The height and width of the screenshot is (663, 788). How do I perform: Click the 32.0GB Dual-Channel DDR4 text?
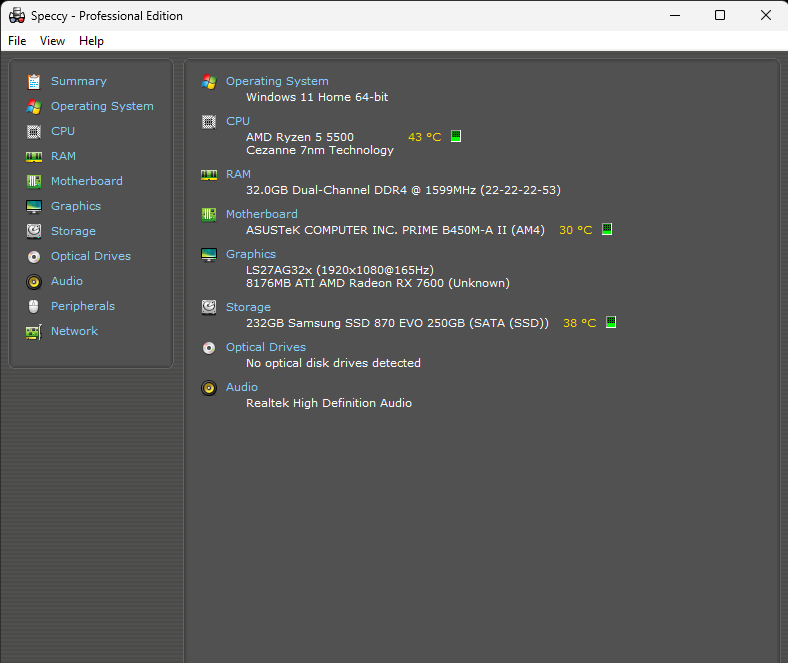404,190
